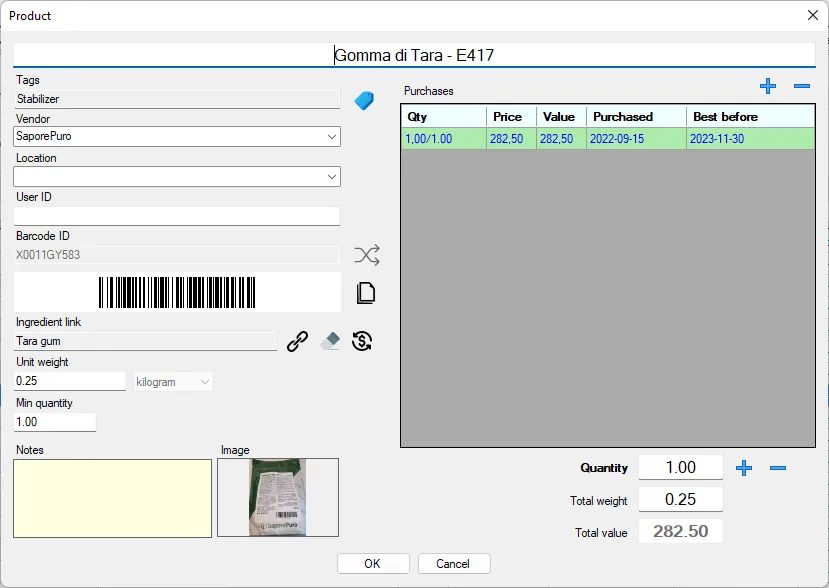Click the product name field Gomma di Tara
The height and width of the screenshot is (588, 829).
[414, 55]
